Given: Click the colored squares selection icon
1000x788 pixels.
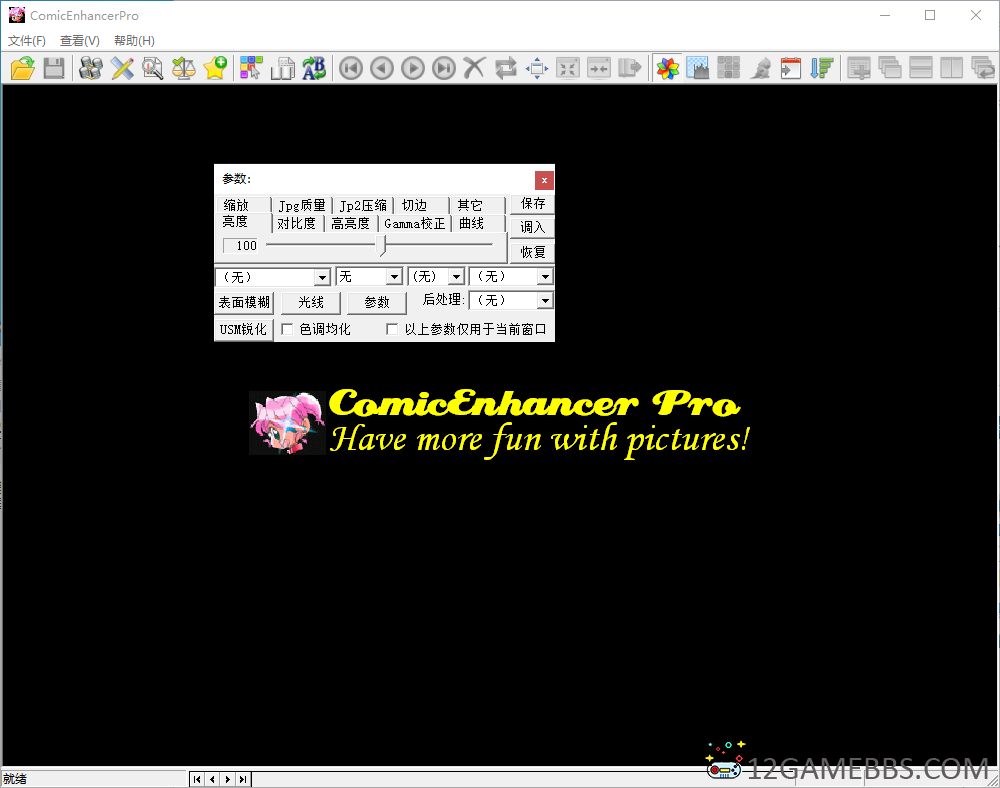Looking at the screenshot, I should (251, 68).
